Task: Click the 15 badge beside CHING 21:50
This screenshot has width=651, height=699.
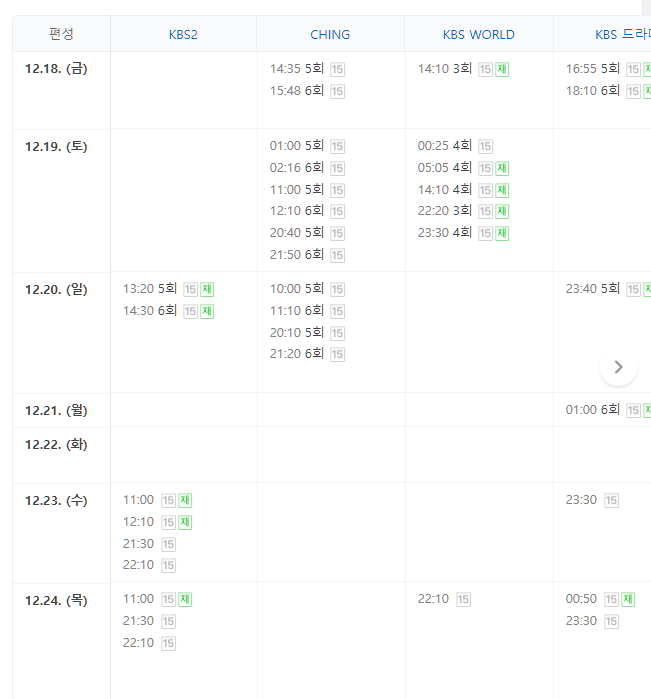Action: [338, 255]
